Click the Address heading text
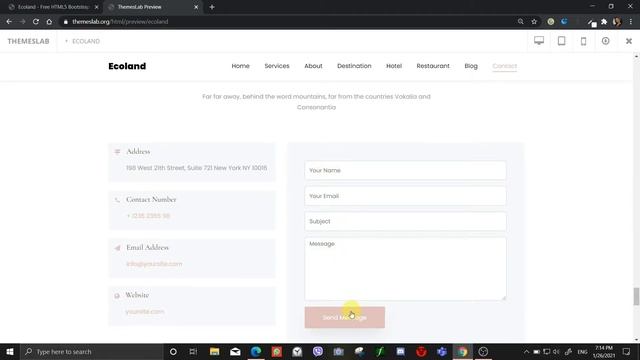 (138, 151)
